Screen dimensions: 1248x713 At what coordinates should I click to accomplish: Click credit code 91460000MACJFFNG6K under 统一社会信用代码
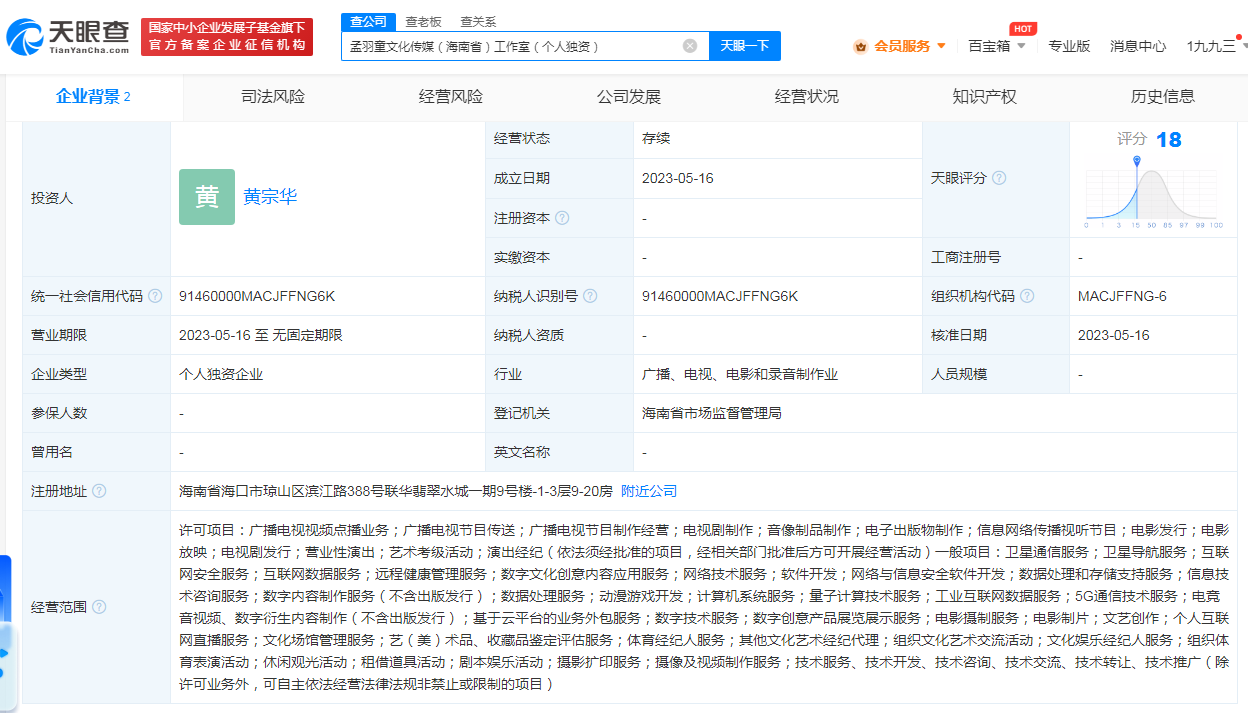(x=257, y=296)
